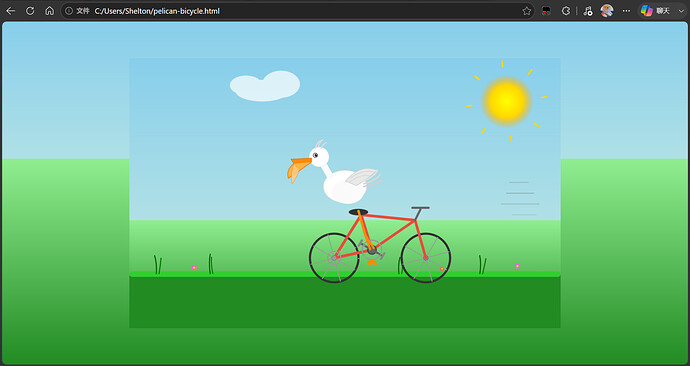Expand the chevron next to 聊天
The height and width of the screenshot is (366, 690).
click(x=681, y=11)
